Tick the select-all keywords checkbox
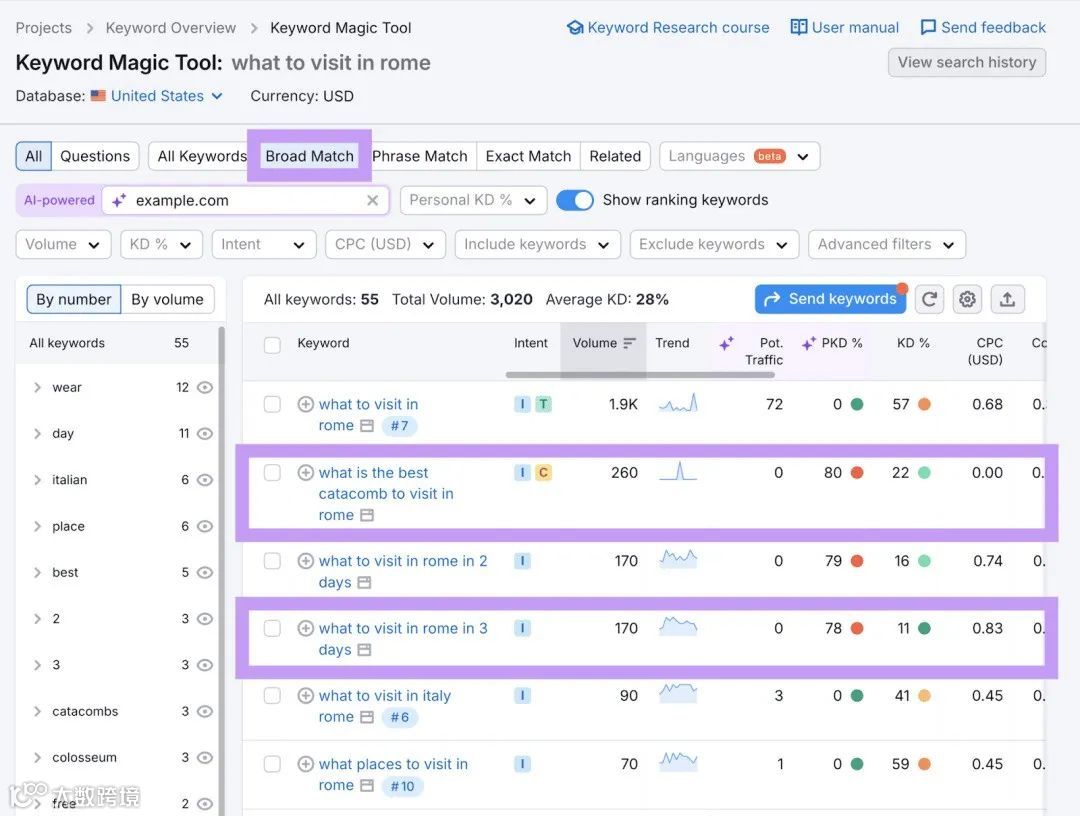Viewport: 1080px width, 816px height. click(272, 345)
